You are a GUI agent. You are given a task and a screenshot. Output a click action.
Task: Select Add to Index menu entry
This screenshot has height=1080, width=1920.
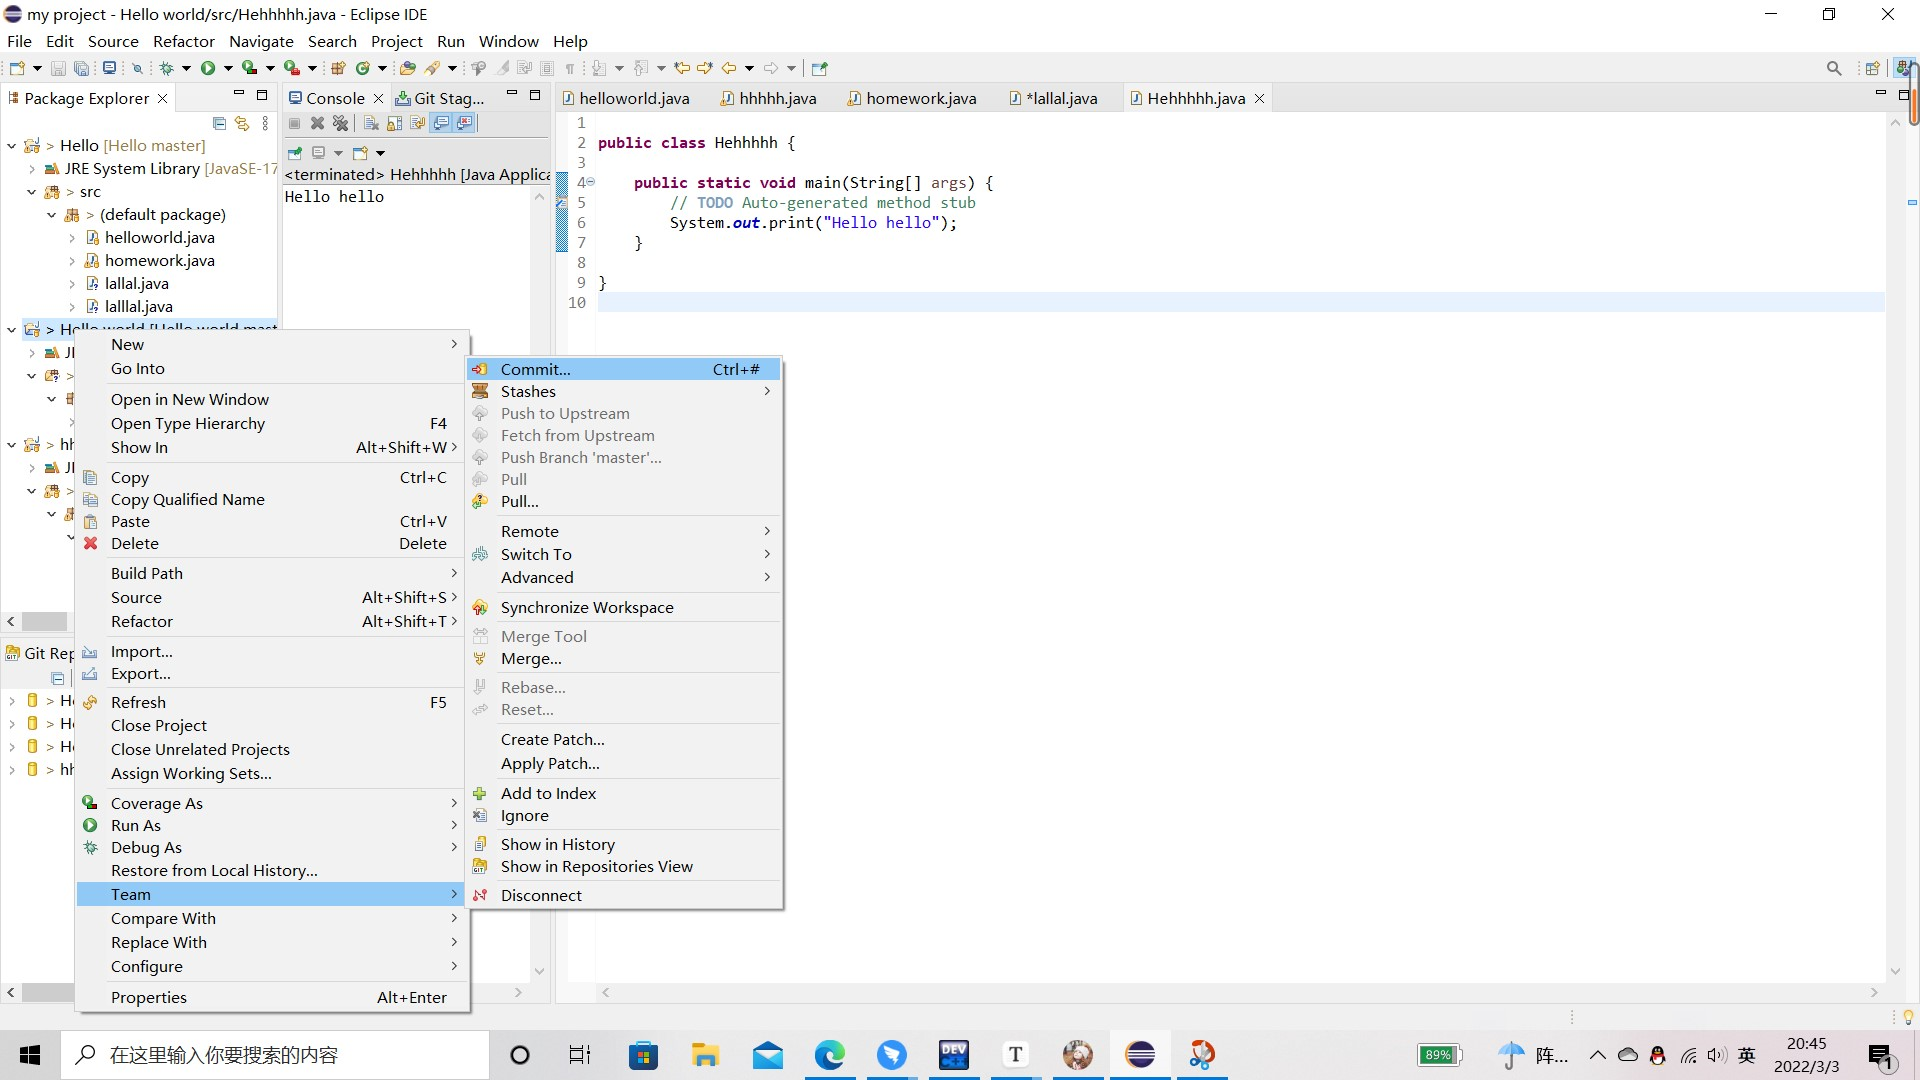624,793
